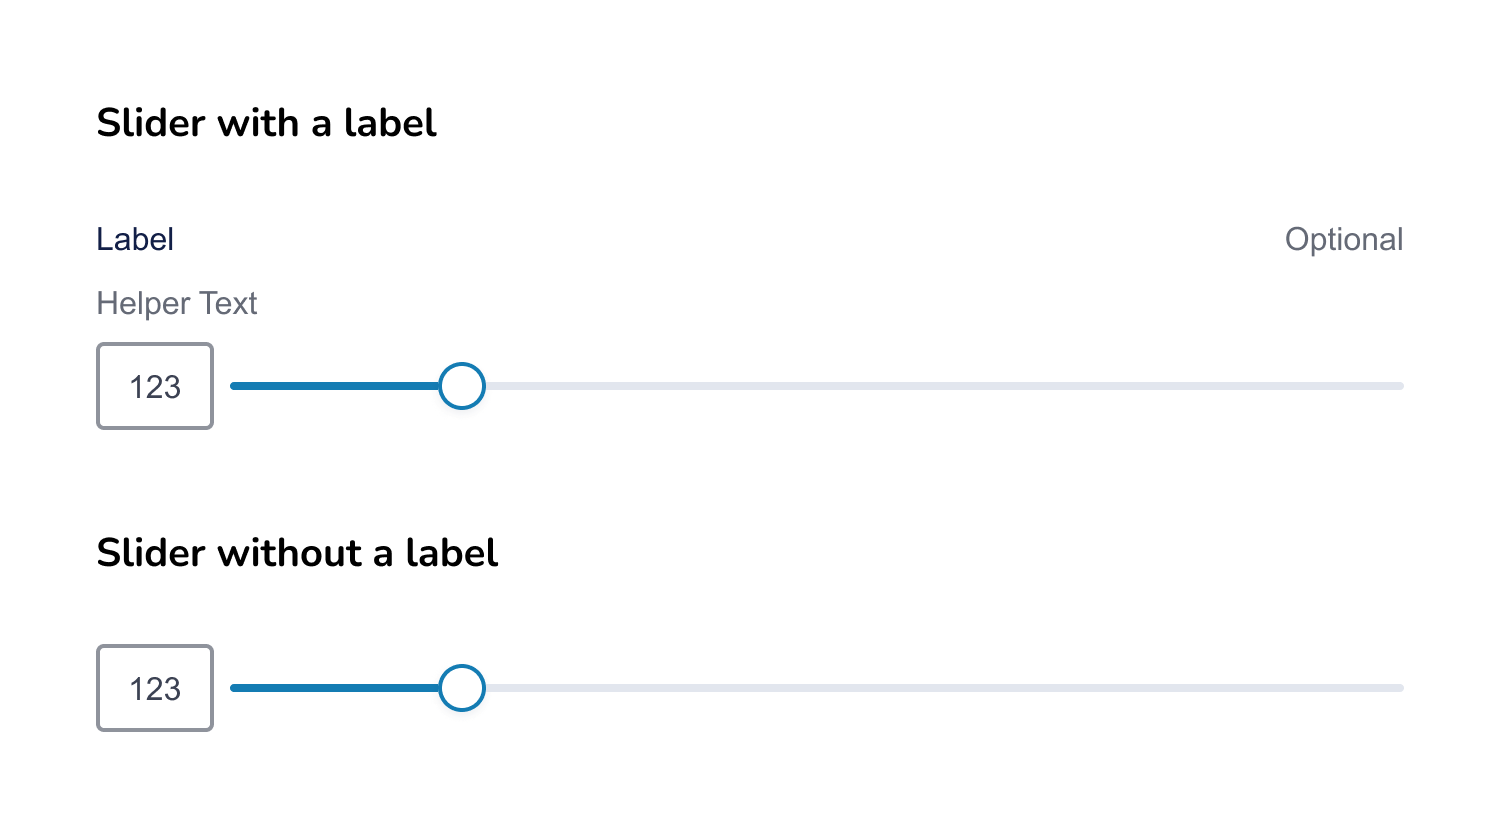Click the Slider with a label heading
The image size is (1500, 828).
point(266,122)
